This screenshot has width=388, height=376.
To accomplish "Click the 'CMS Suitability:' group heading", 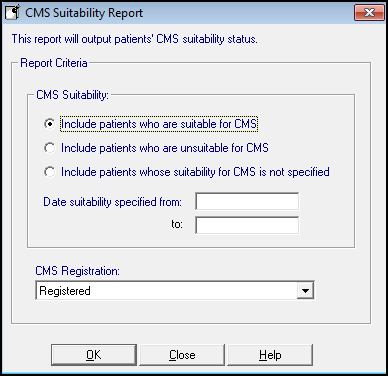I will [72, 95].
